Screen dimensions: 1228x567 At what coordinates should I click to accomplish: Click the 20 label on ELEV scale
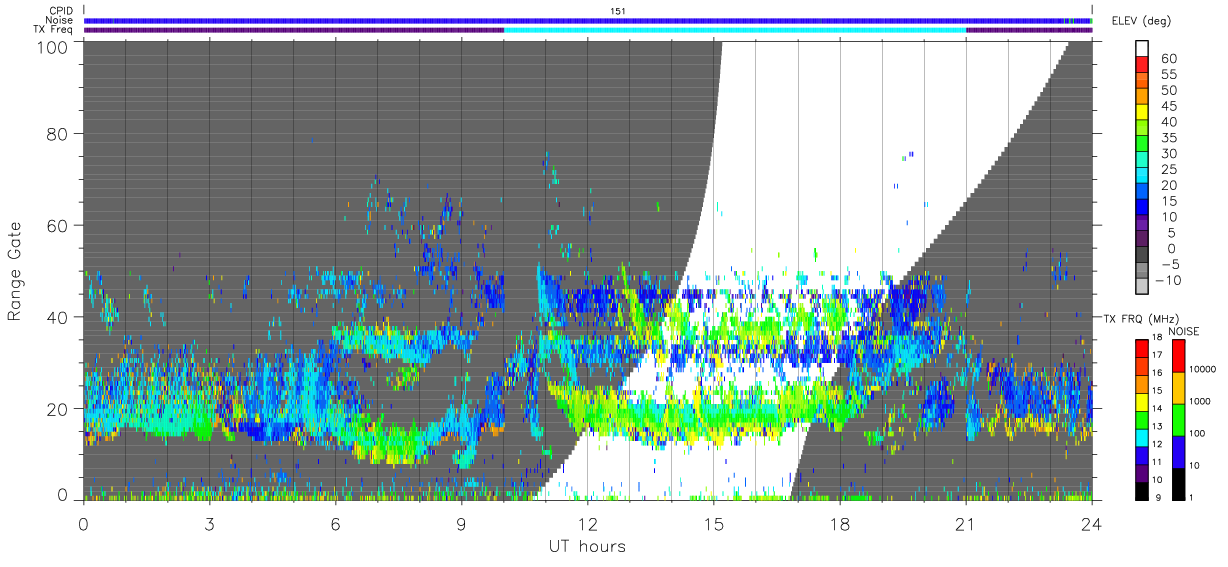(1167, 185)
